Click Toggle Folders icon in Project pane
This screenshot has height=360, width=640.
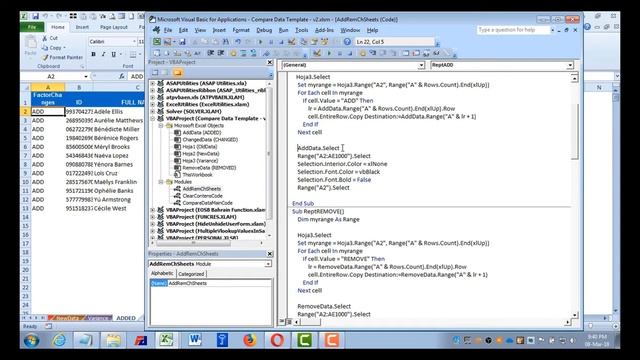[x=178, y=73]
